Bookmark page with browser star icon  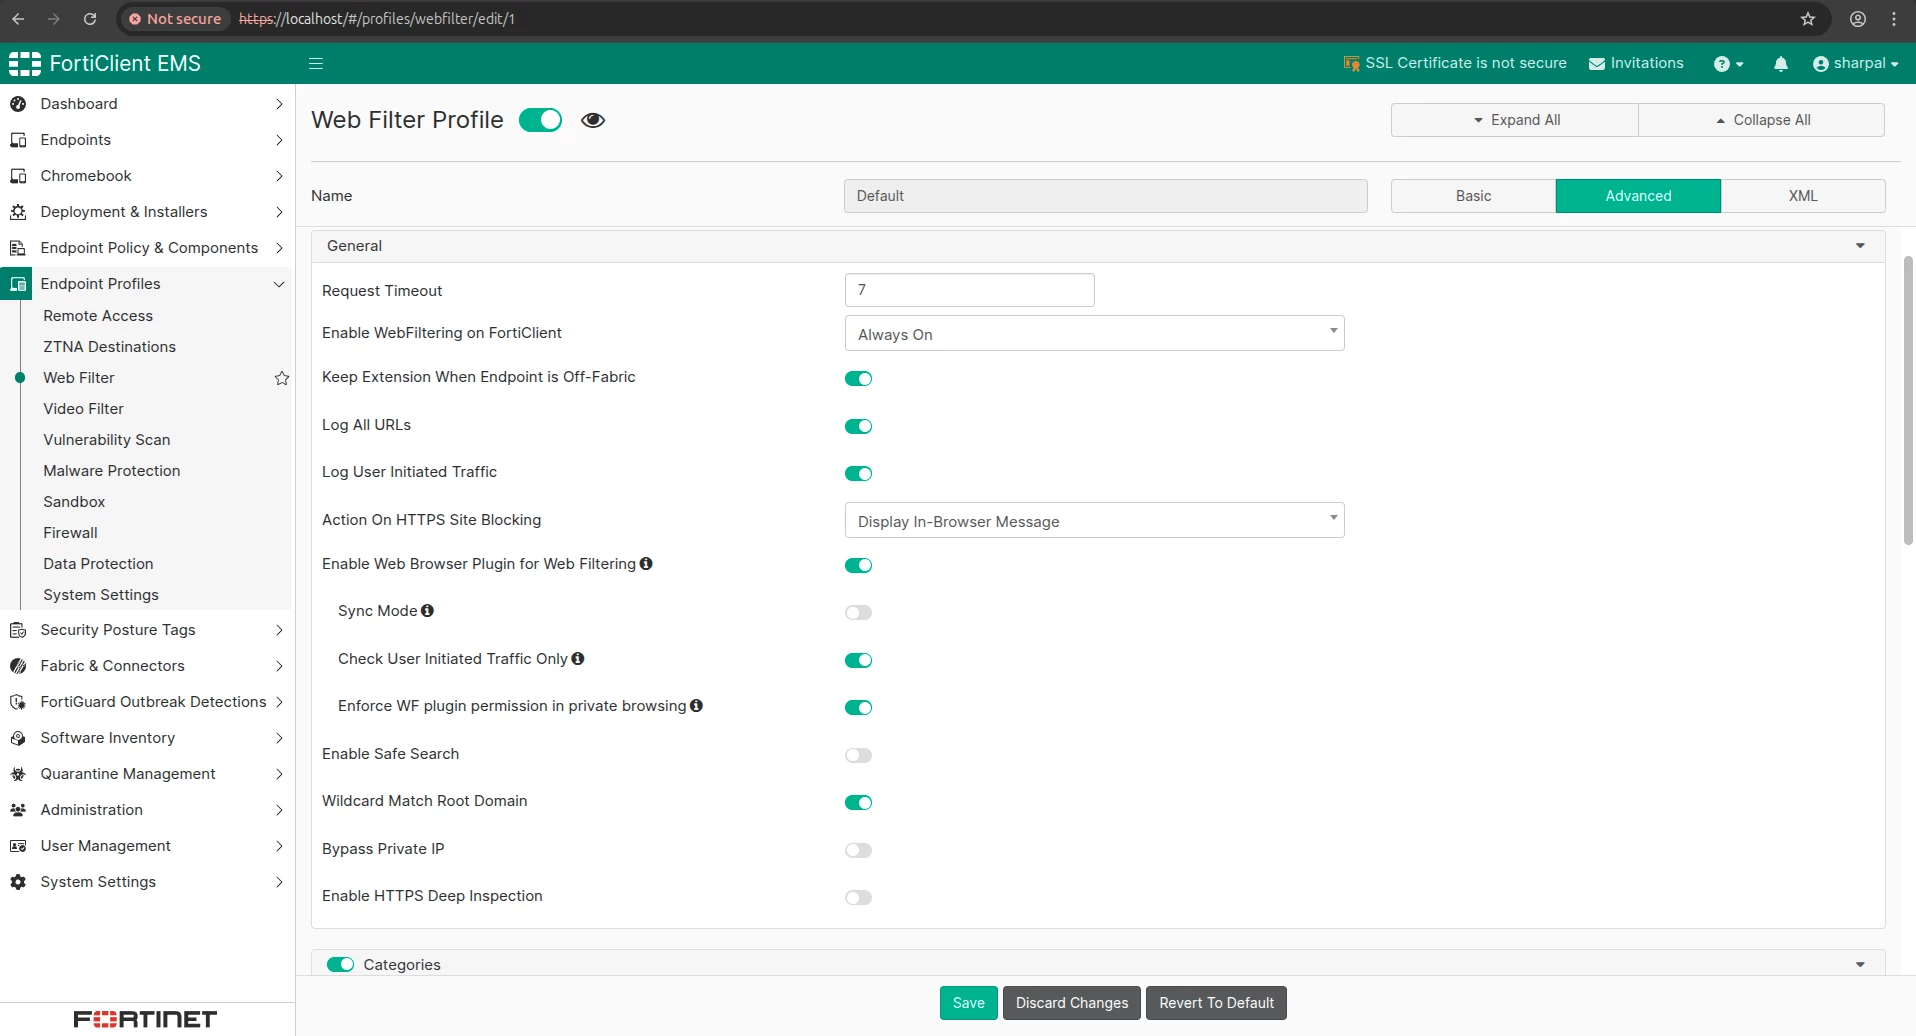(1808, 19)
